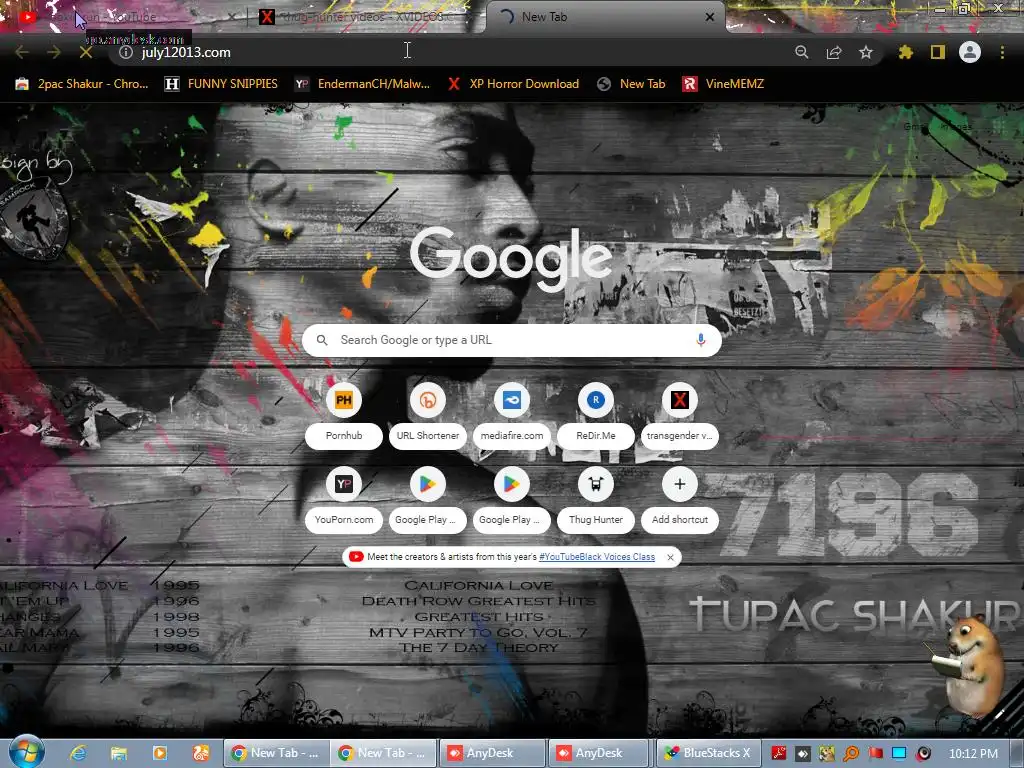This screenshot has height=768, width=1024.
Task: Open the Extensions puzzle-piece menu
Action: point(905,52)
